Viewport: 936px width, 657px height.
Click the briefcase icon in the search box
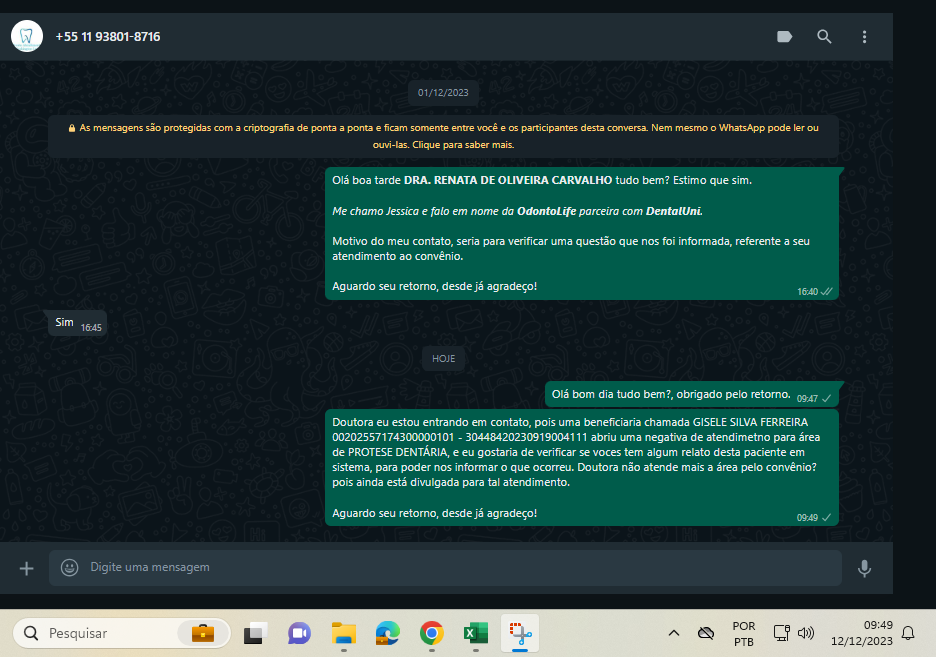203,633
